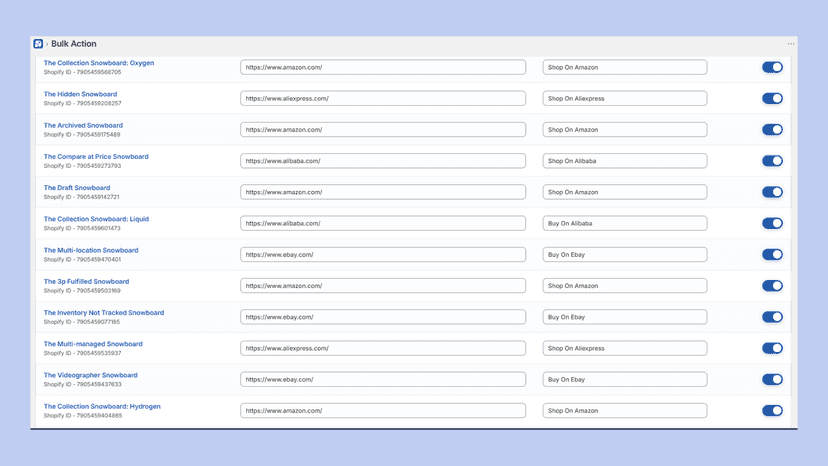Open The Draft Snowboard link

[77, 188]
